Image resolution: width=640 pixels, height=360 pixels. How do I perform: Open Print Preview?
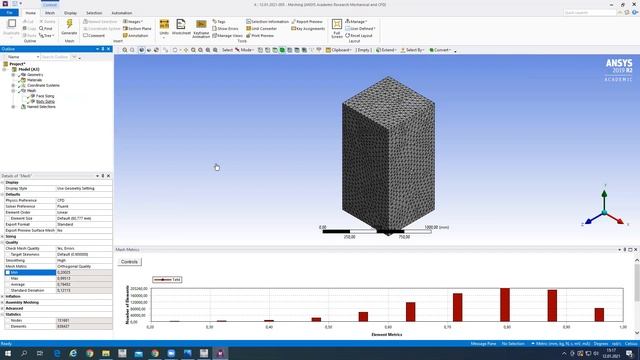[x=260, y=36]
